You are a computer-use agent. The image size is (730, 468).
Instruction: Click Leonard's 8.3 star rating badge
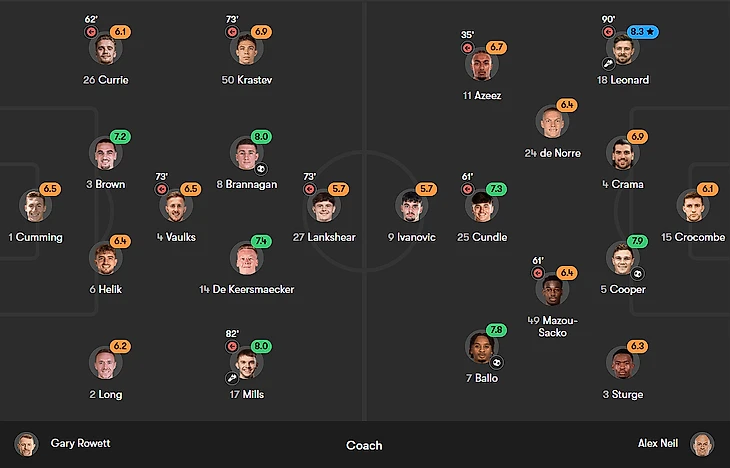tap(643, 32)
